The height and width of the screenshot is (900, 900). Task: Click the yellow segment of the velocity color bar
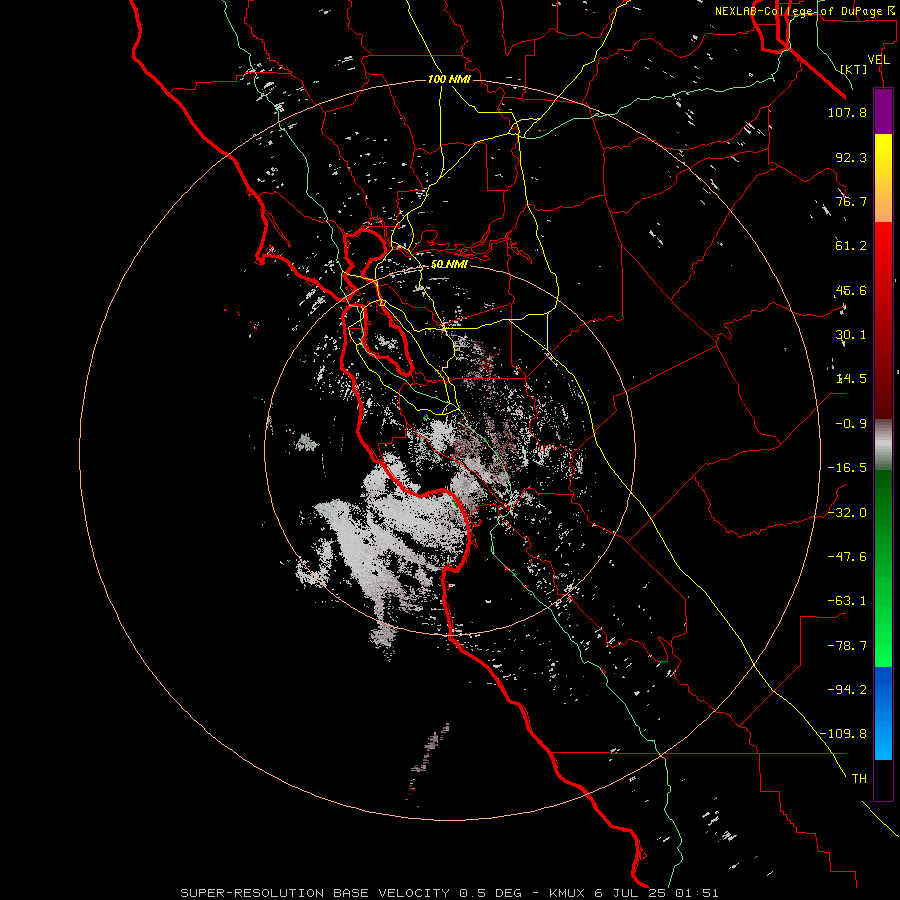pos(883,178)
